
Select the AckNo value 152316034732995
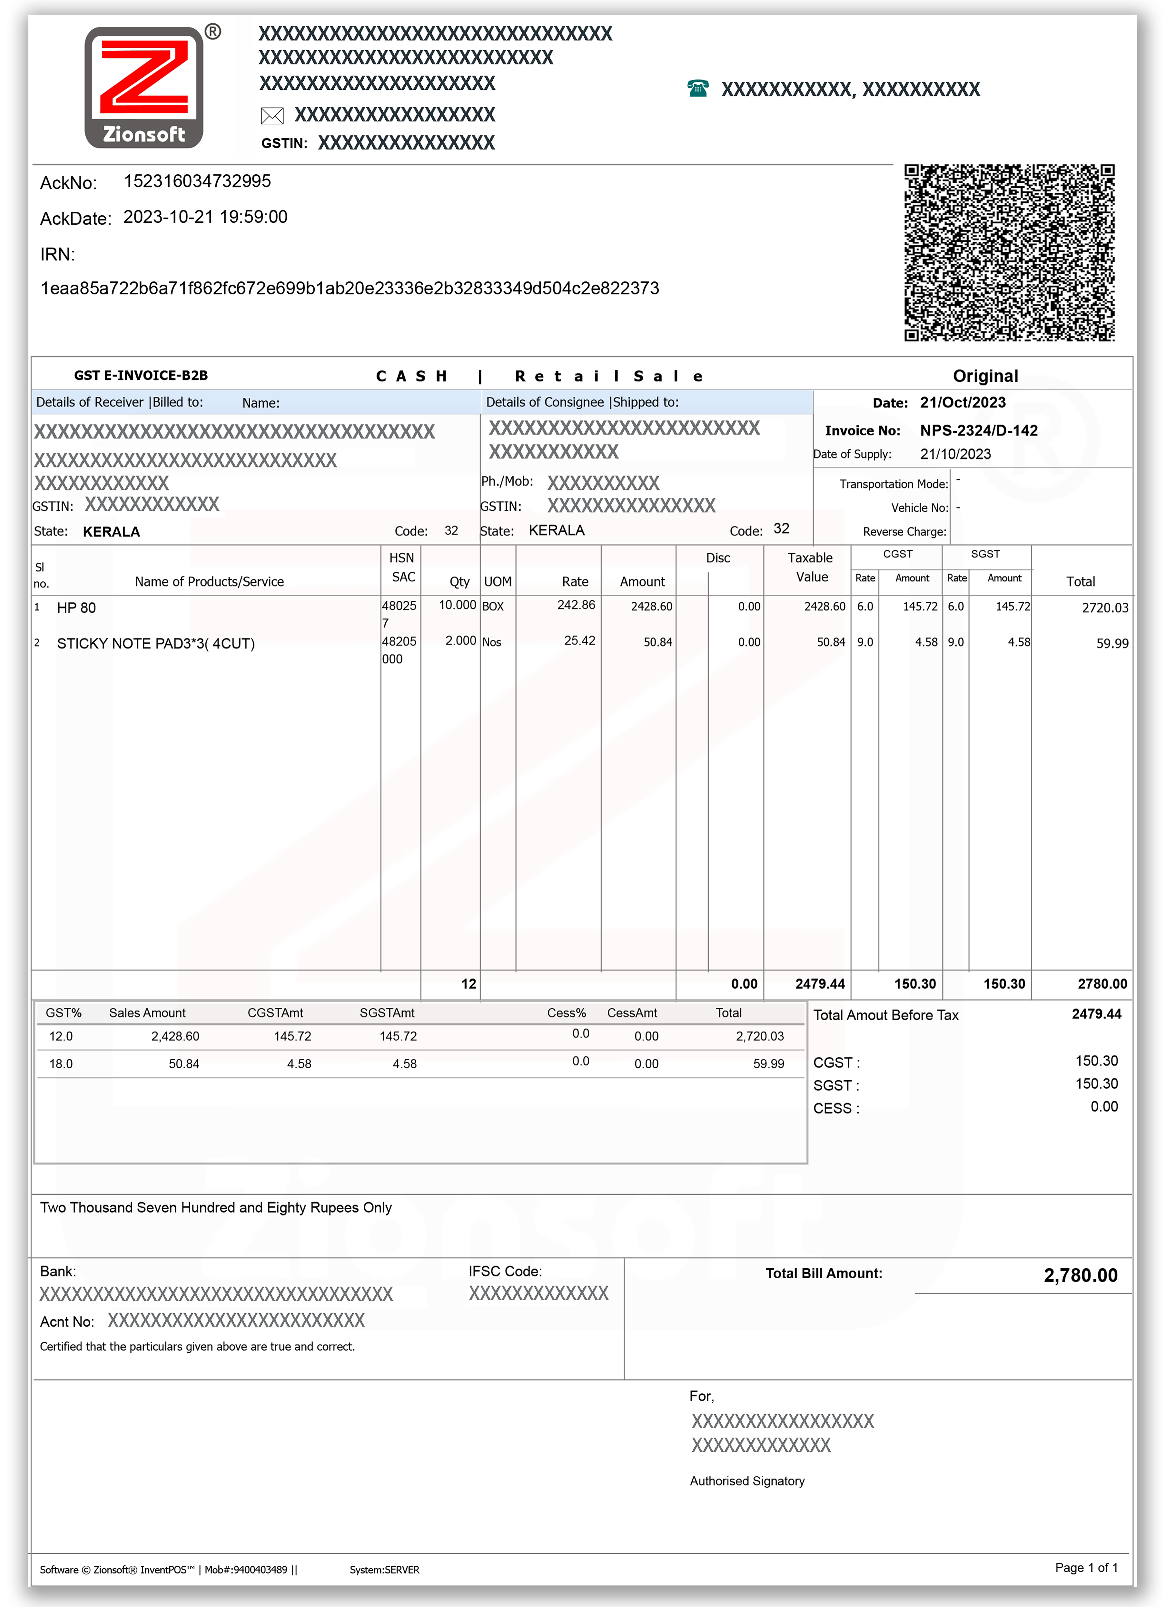coord(197,181)
